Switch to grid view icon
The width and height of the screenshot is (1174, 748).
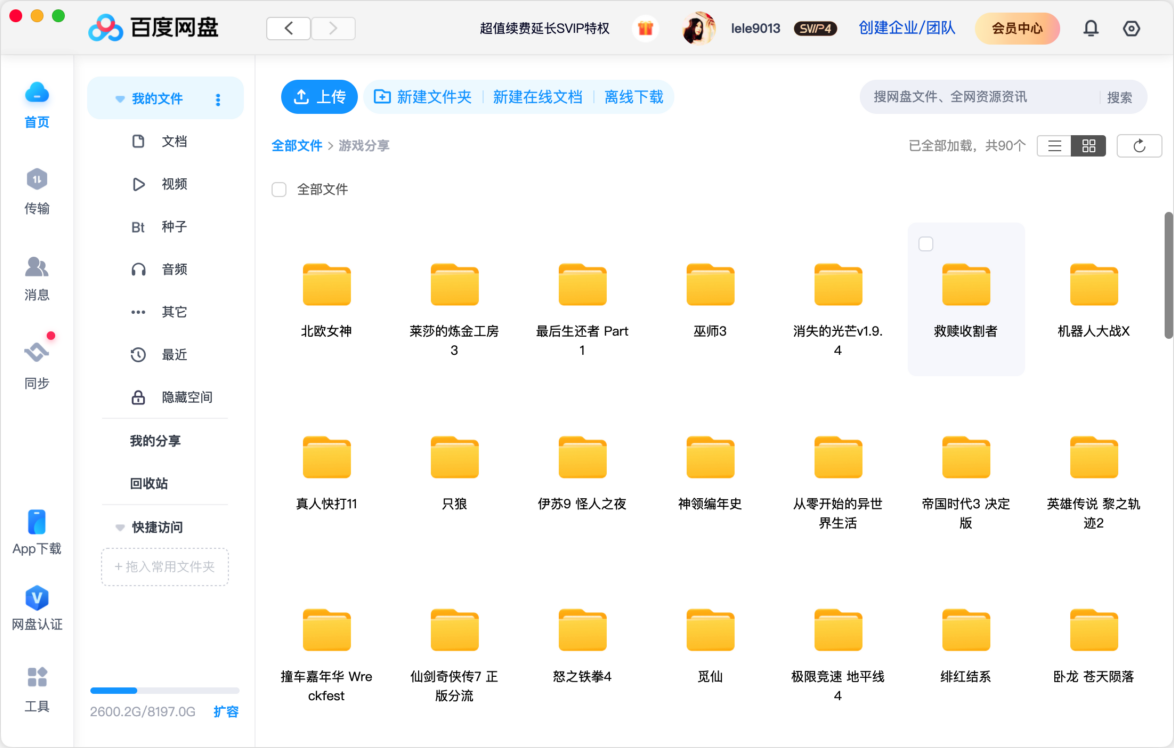point(1089,146)
